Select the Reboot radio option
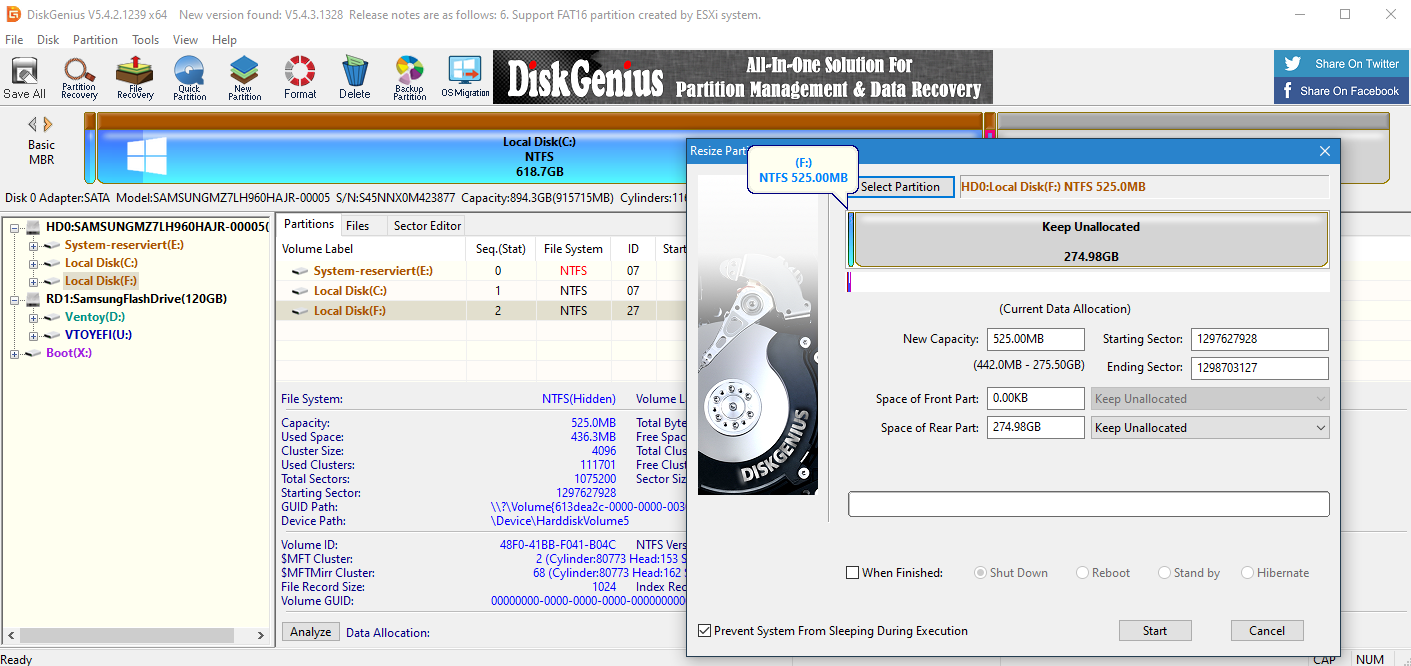1411x666 pixels. click(1083, 573)
